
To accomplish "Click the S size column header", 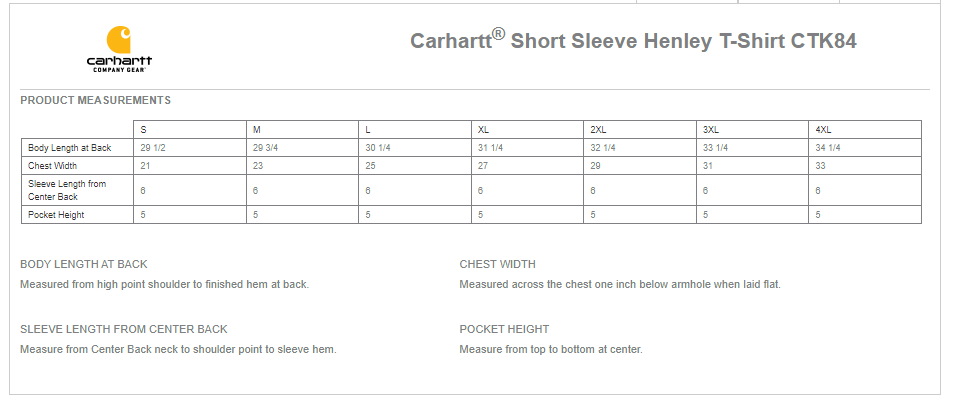I will (144, 130).
